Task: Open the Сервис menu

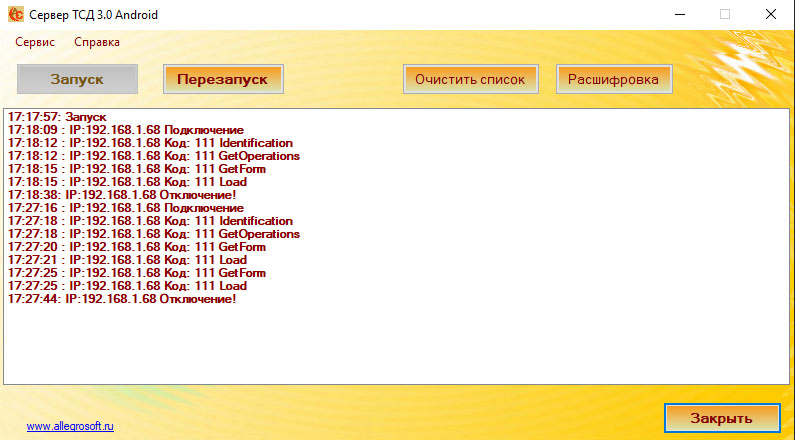Action: click(35, 42)
